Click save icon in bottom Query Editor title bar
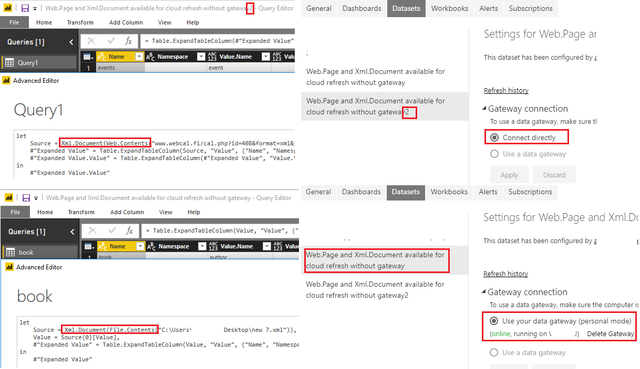This screenshot has width=640, height=369. (26, 198)
